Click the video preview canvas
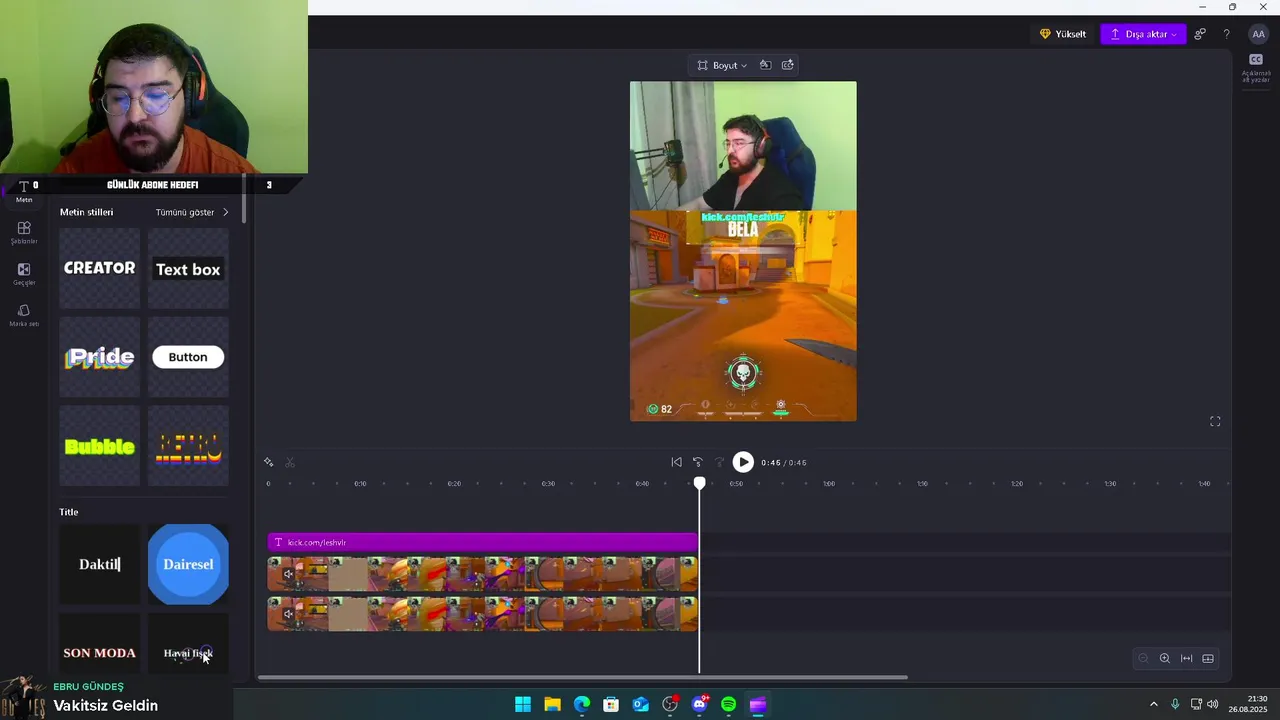Screen dimensions: 1280x720 pos(743,251)
